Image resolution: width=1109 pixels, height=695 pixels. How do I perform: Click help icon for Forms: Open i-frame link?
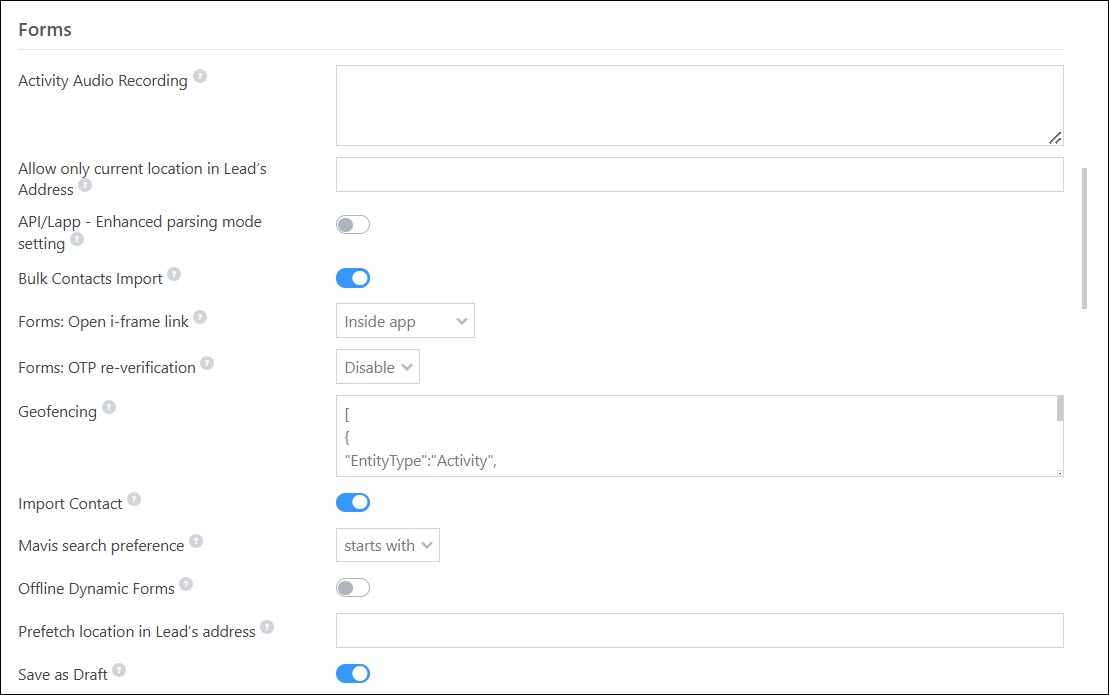coord(200,317)
